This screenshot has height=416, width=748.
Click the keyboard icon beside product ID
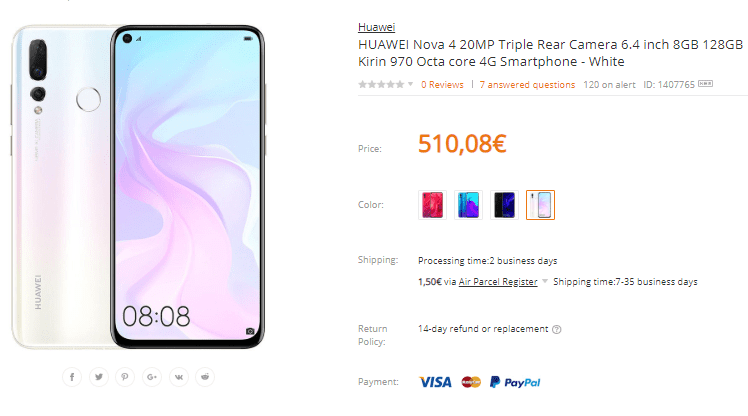point(705,84)
